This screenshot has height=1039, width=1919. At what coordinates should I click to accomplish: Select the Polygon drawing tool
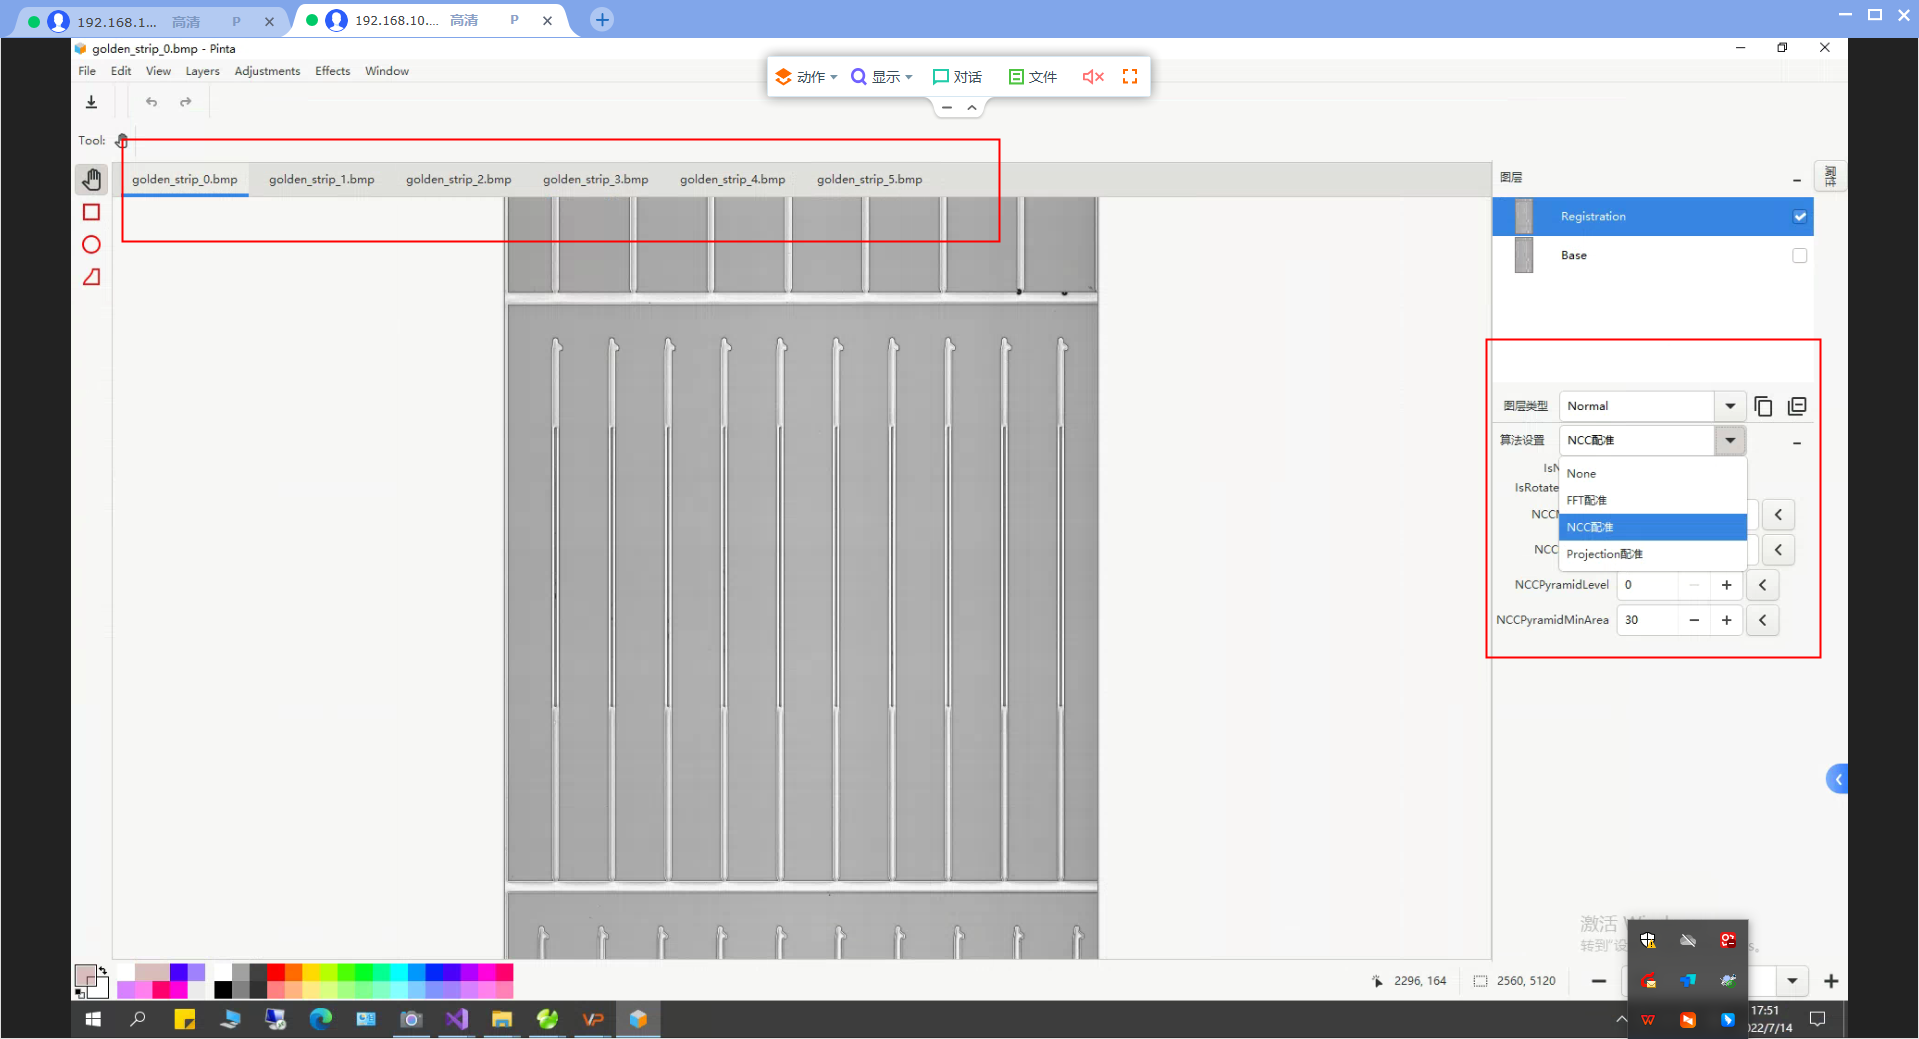pyautogui.click(x=91, y=277)
